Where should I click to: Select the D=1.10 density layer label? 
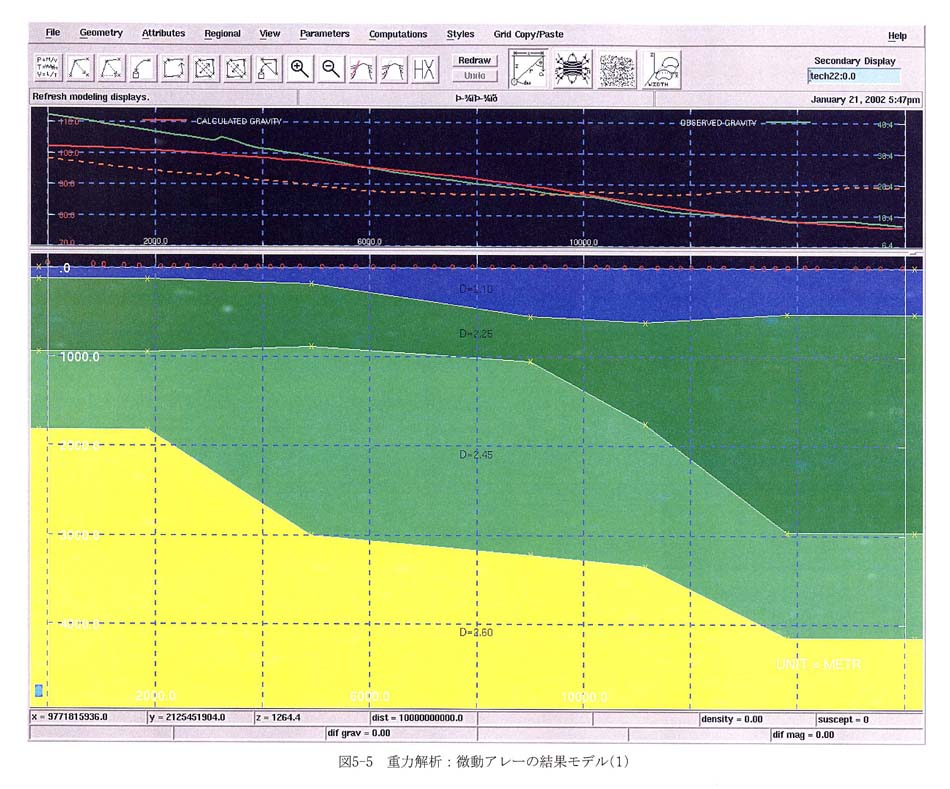point(476,289)
